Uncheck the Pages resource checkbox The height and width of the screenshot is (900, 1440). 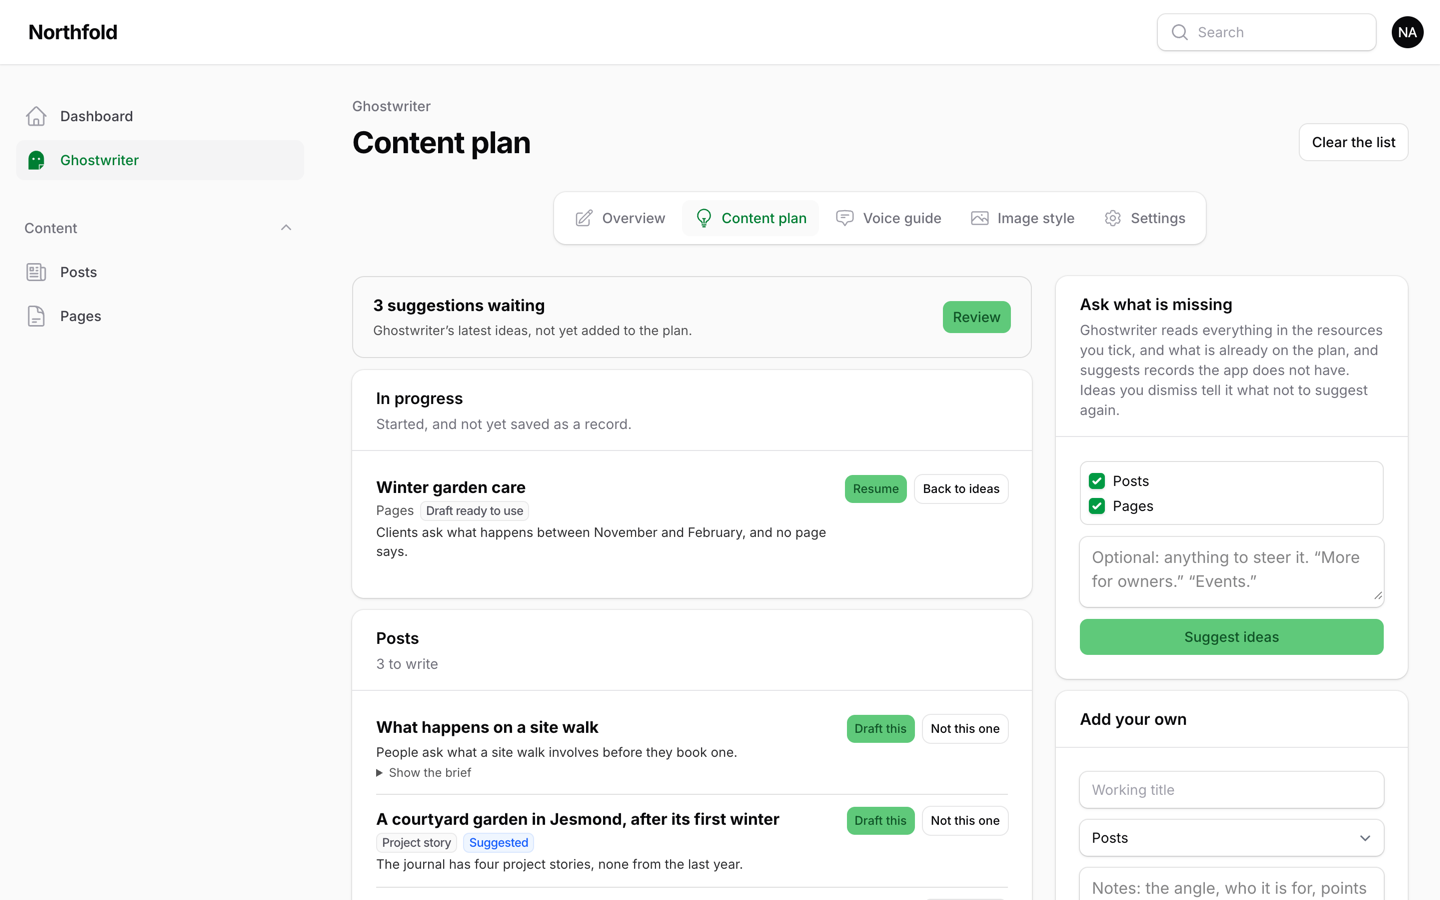click(x=1097, y=506)
